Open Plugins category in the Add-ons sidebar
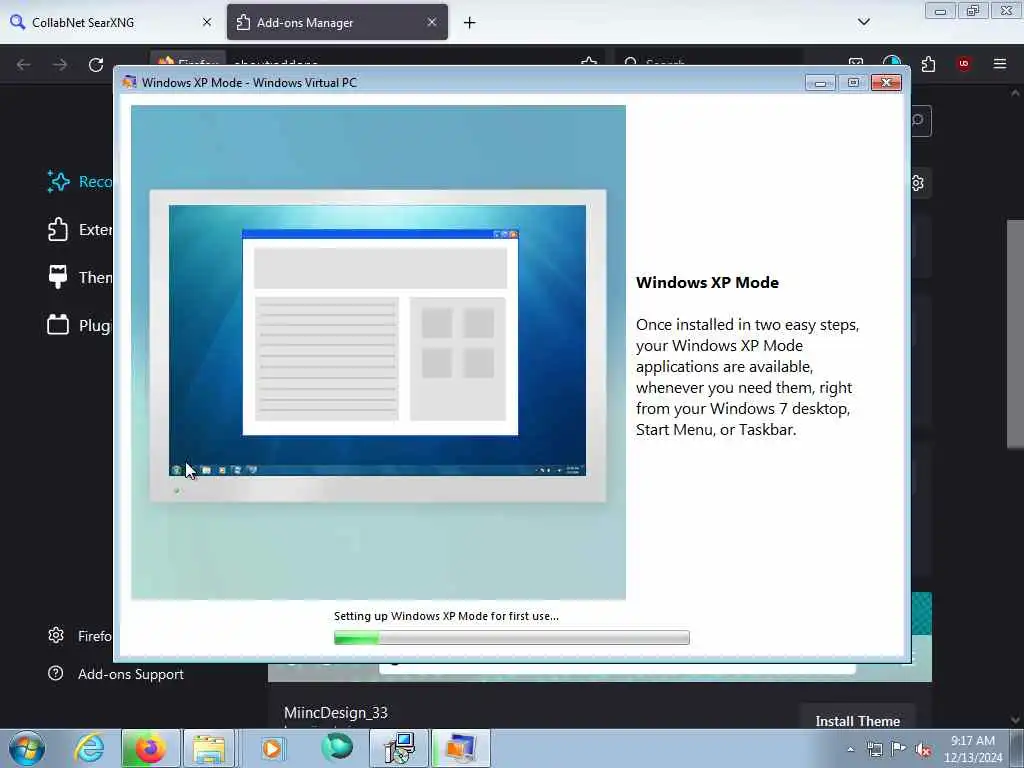This screenshot has height=768, width=1024. pyautogui.click(x=80, y=325)
